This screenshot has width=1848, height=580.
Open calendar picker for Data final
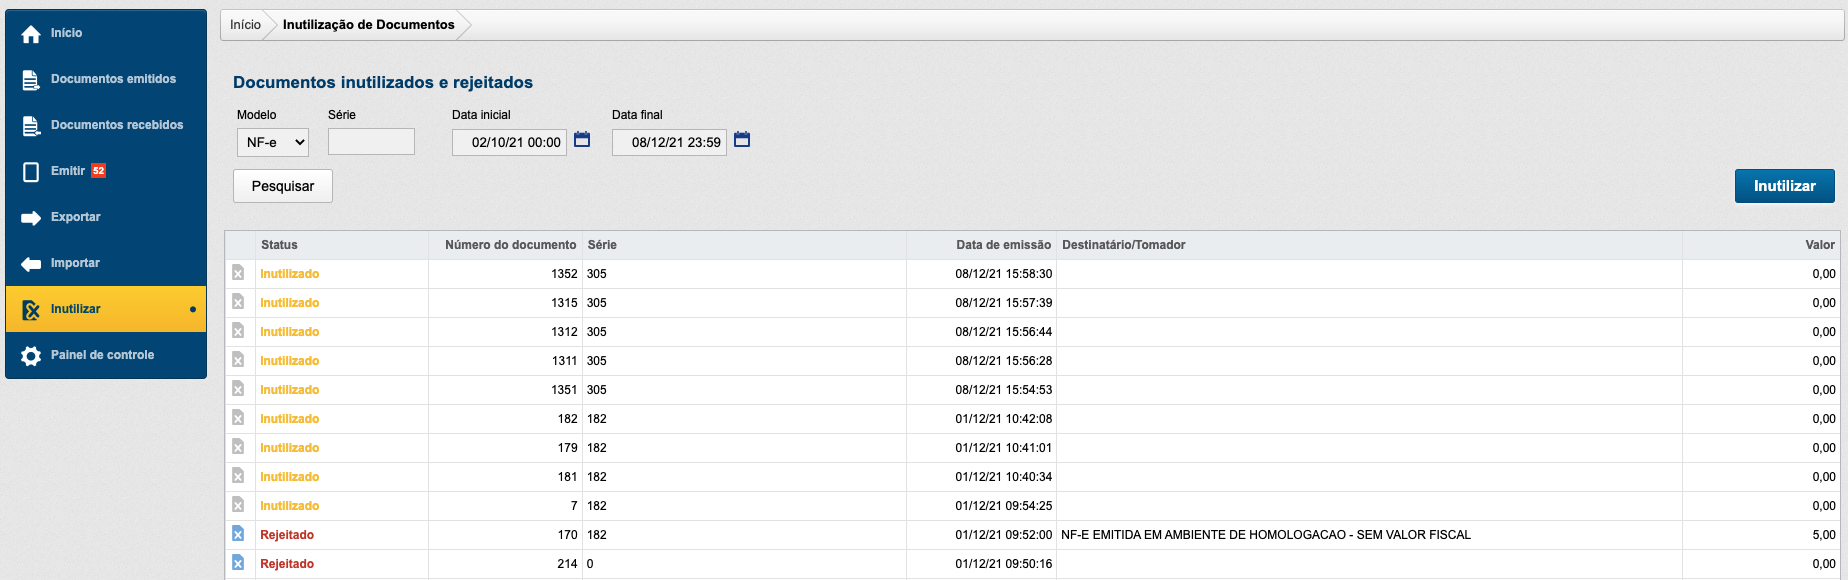click(x=742, y=140)
